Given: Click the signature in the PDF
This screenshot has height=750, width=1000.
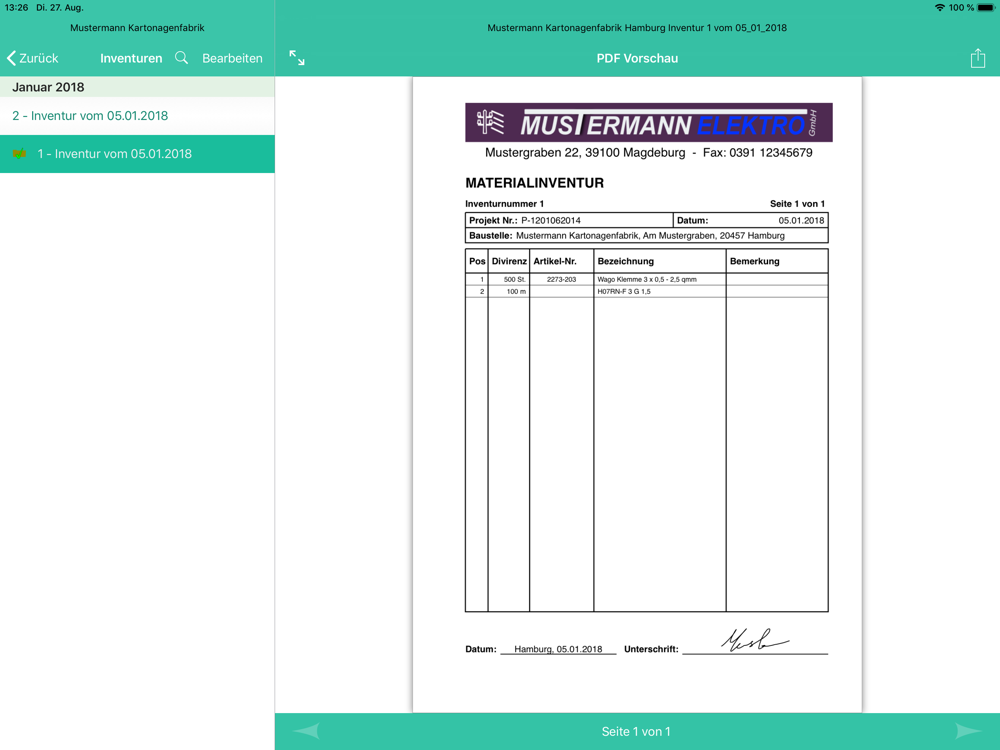Looking at the screenshot, I should pyautogui.click(x=755, y=640).
